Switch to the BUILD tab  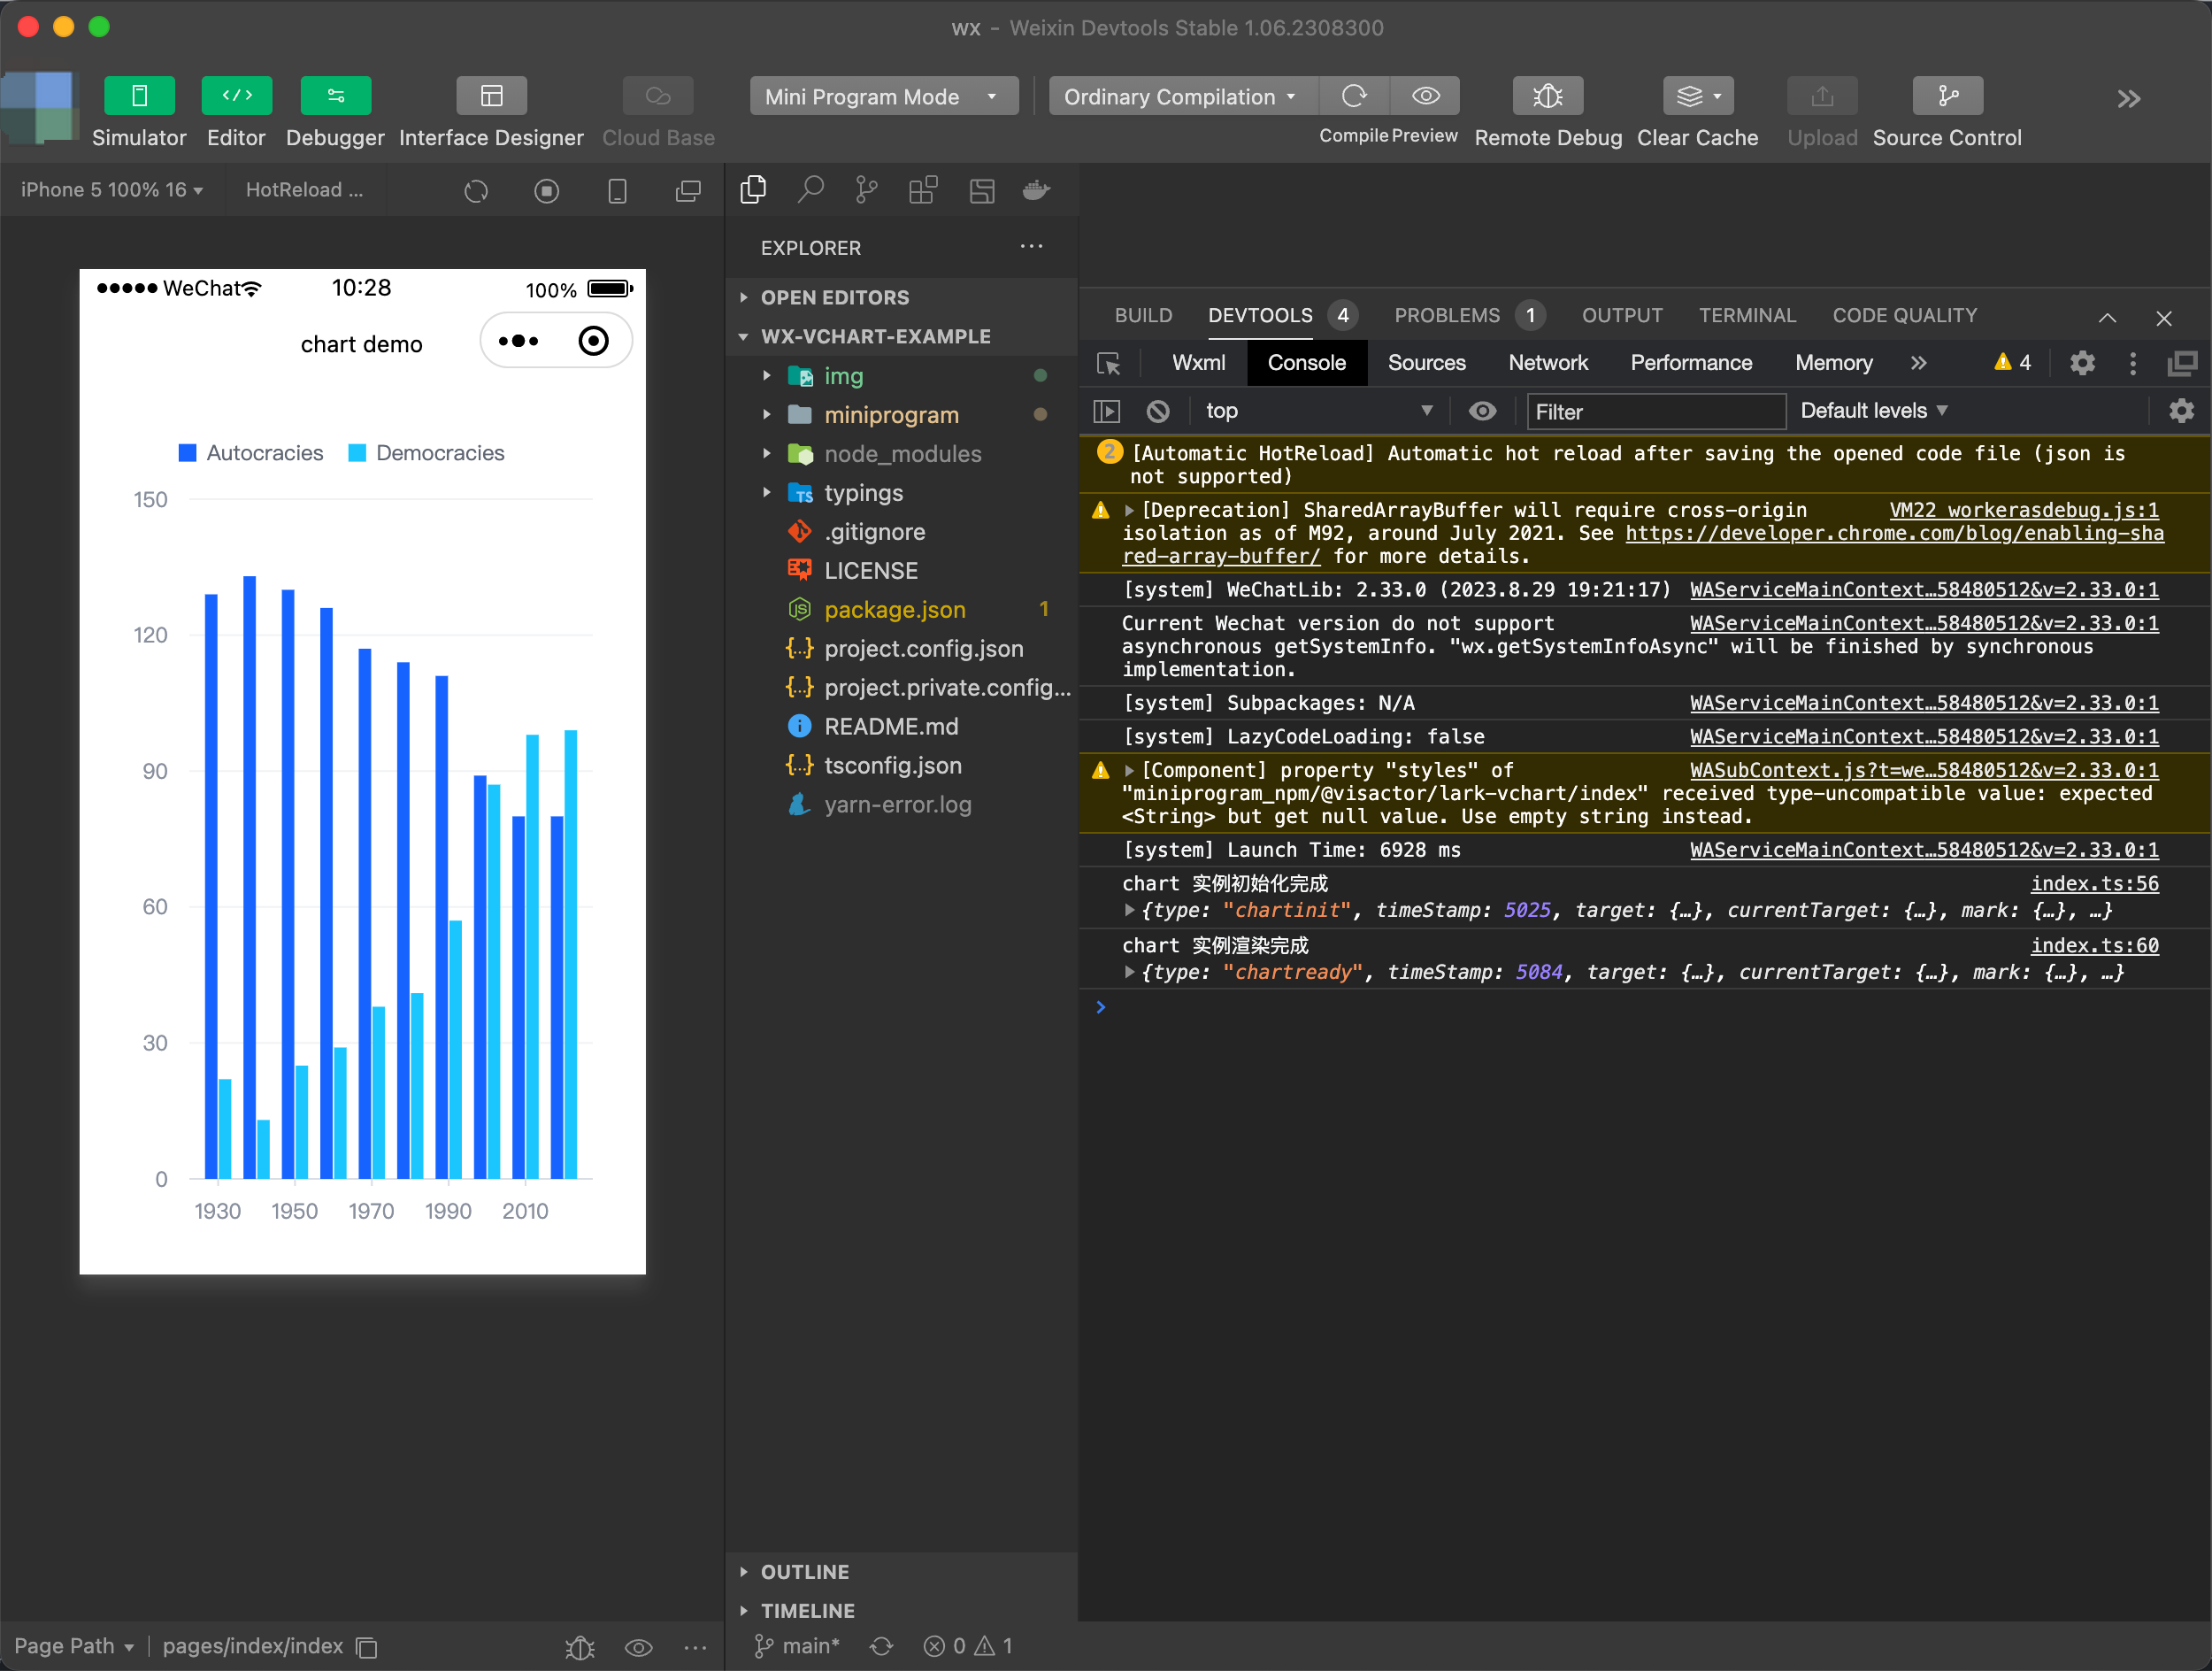coord(1143,315)
